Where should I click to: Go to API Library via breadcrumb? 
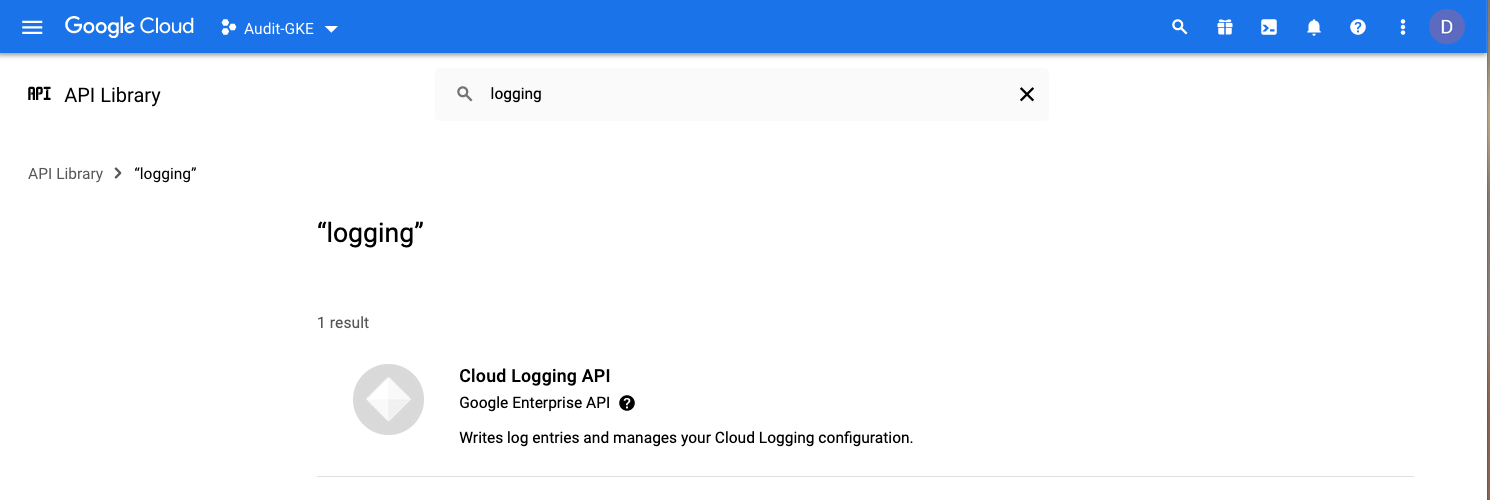65,174
